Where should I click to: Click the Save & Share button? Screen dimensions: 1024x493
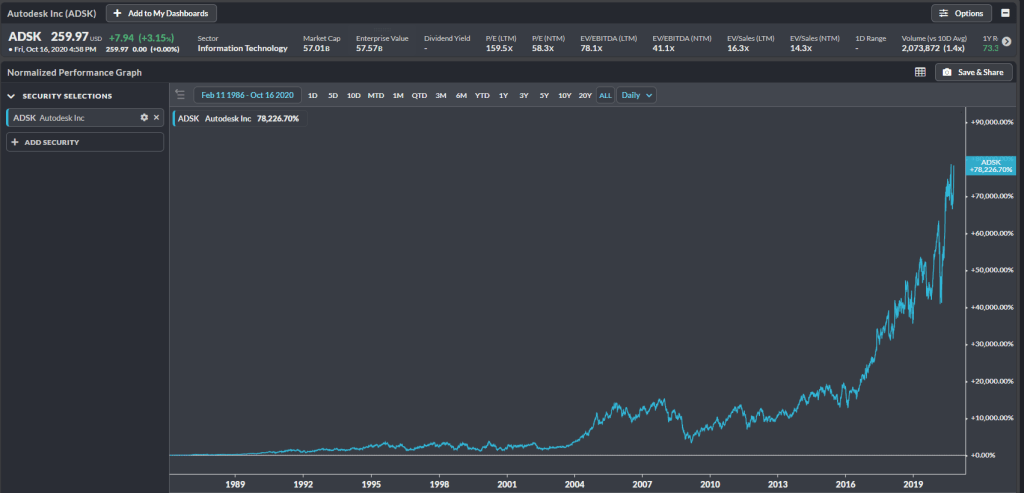coord(974,72)
